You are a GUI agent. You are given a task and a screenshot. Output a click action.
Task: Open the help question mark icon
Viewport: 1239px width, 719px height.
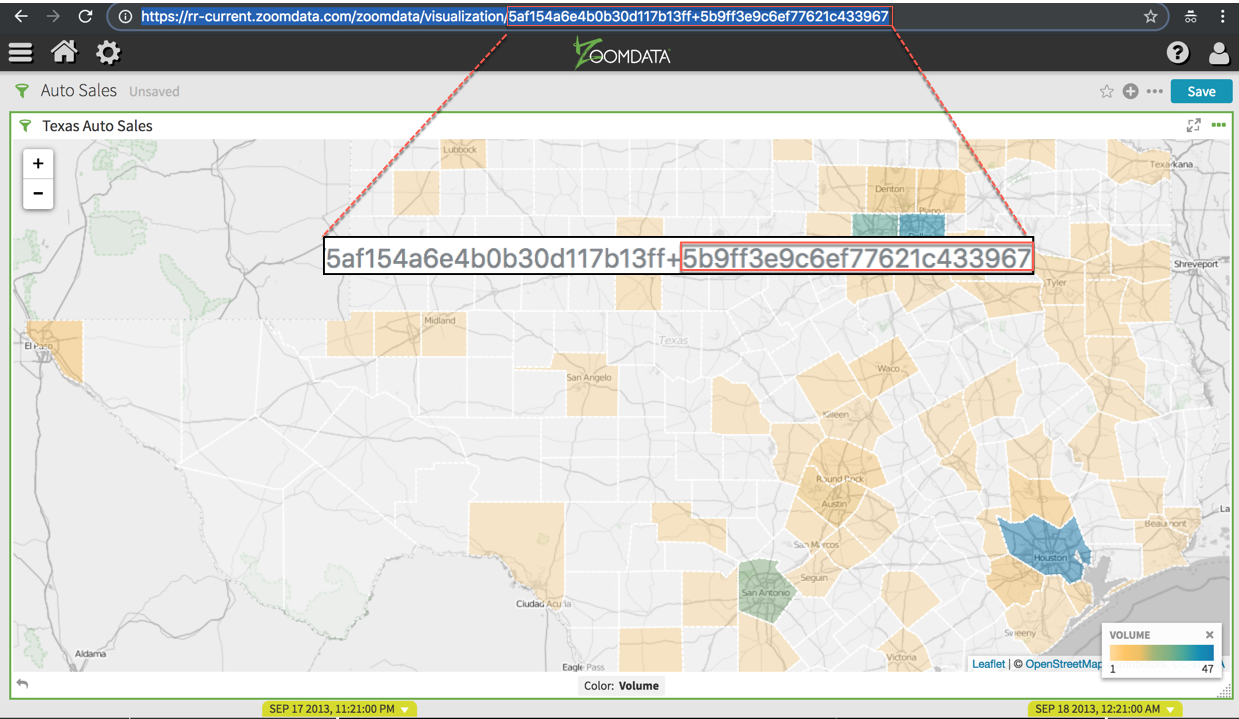pos(1178,53)
